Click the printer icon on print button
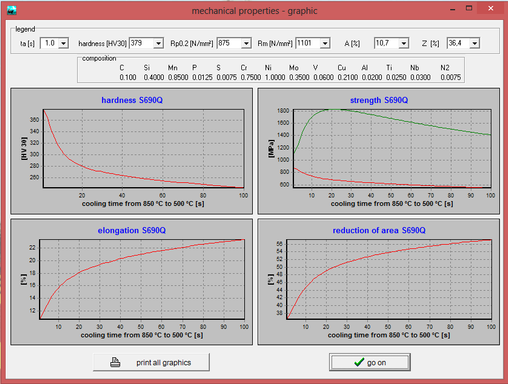 click(115, 362)
